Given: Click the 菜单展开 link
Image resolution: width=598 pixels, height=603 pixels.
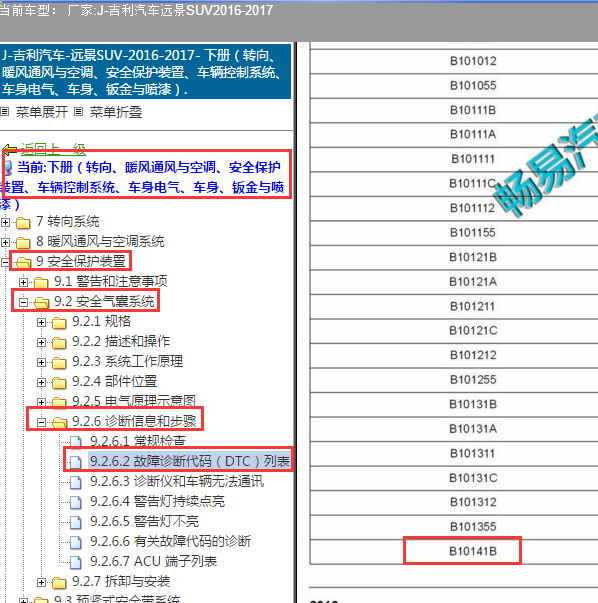Looking at the screenshot, I should click(42, 112).
